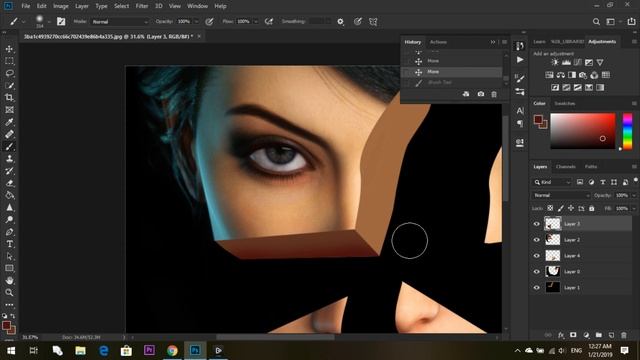Toggle lock image pixels brush icon
This screenshot has width=640, height=360.
(x=561, y=208)
